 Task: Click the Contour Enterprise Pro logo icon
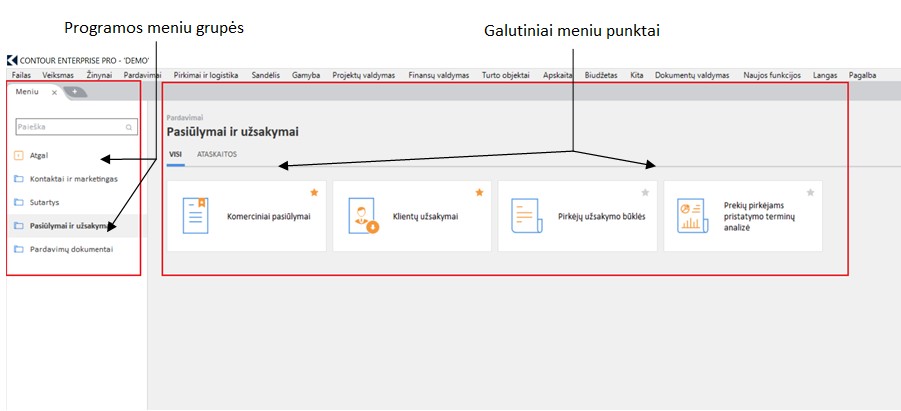pyautogui.click(x=12, y=60)
